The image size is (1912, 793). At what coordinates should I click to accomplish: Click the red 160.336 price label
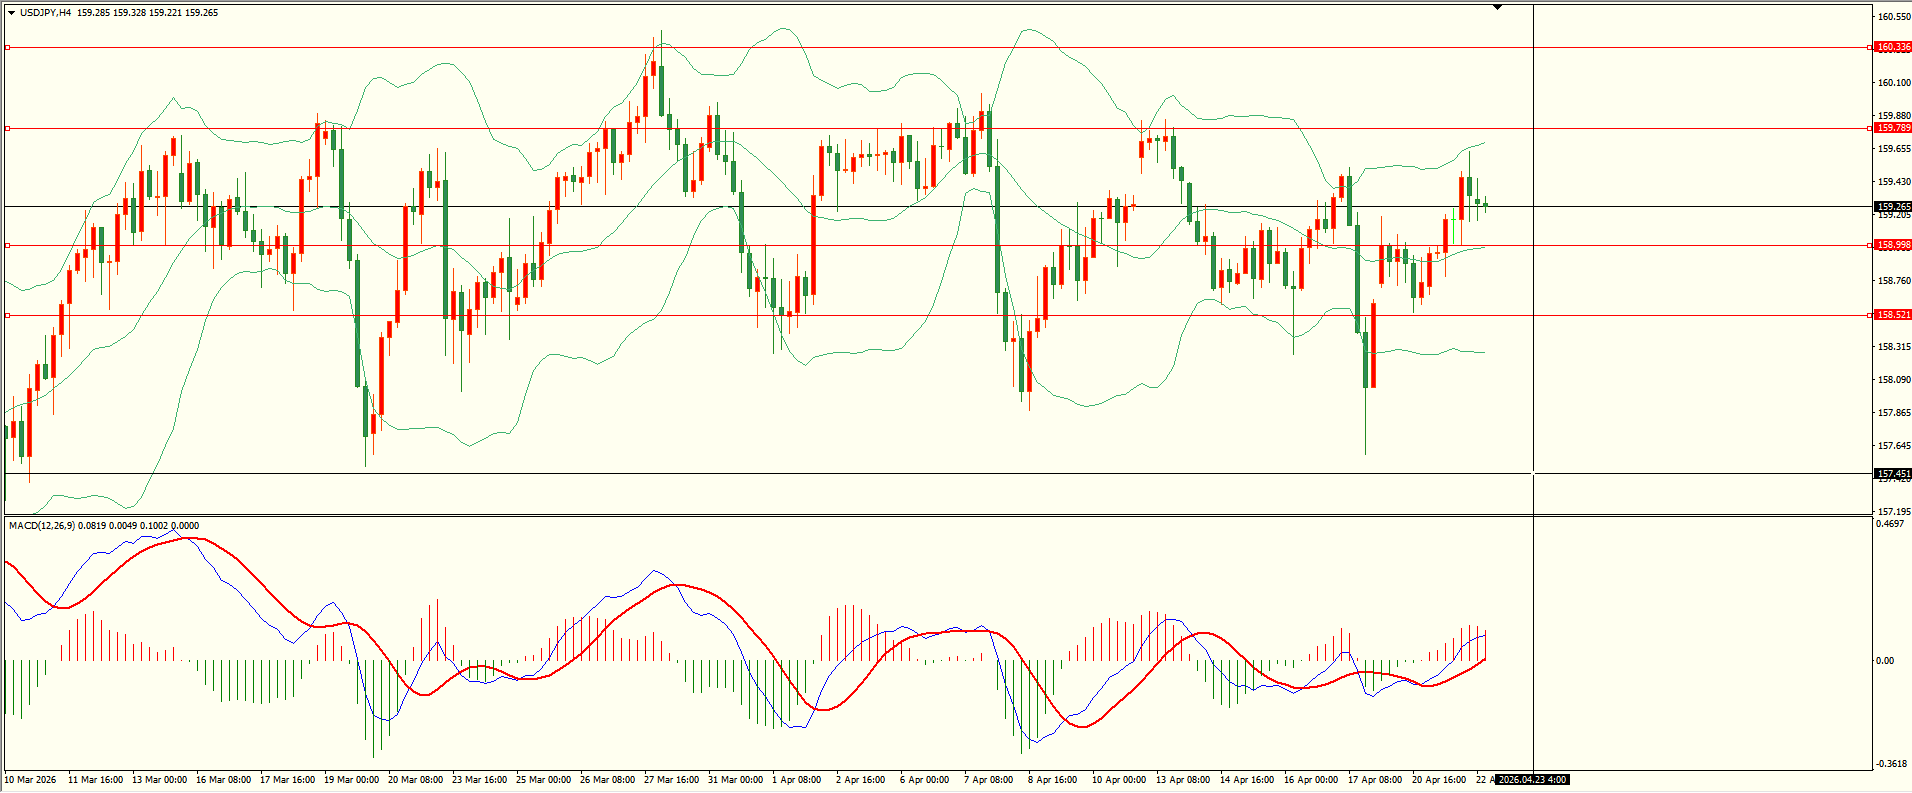[x=1892, y=47]
